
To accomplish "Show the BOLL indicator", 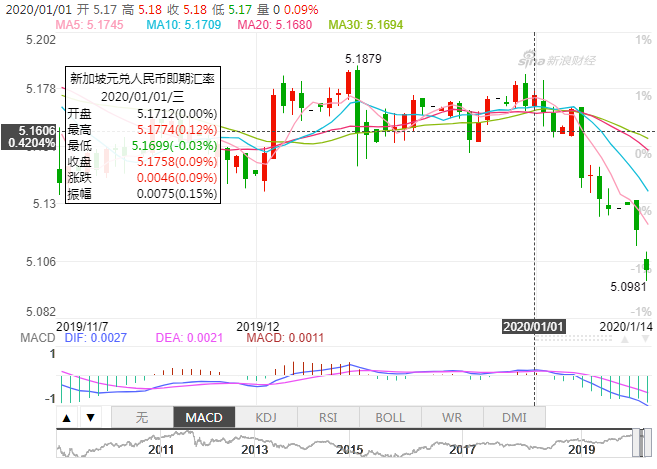I will coord(390,418).
